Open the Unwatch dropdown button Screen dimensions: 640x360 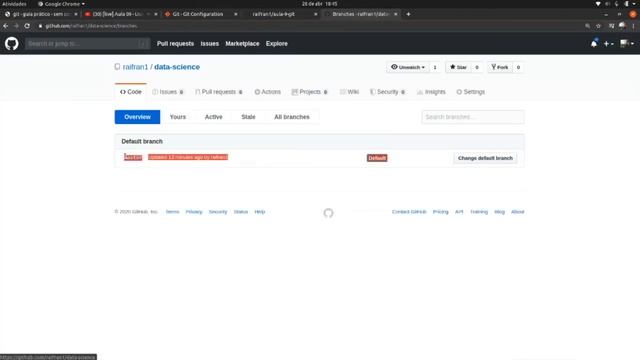coord(408,67)
